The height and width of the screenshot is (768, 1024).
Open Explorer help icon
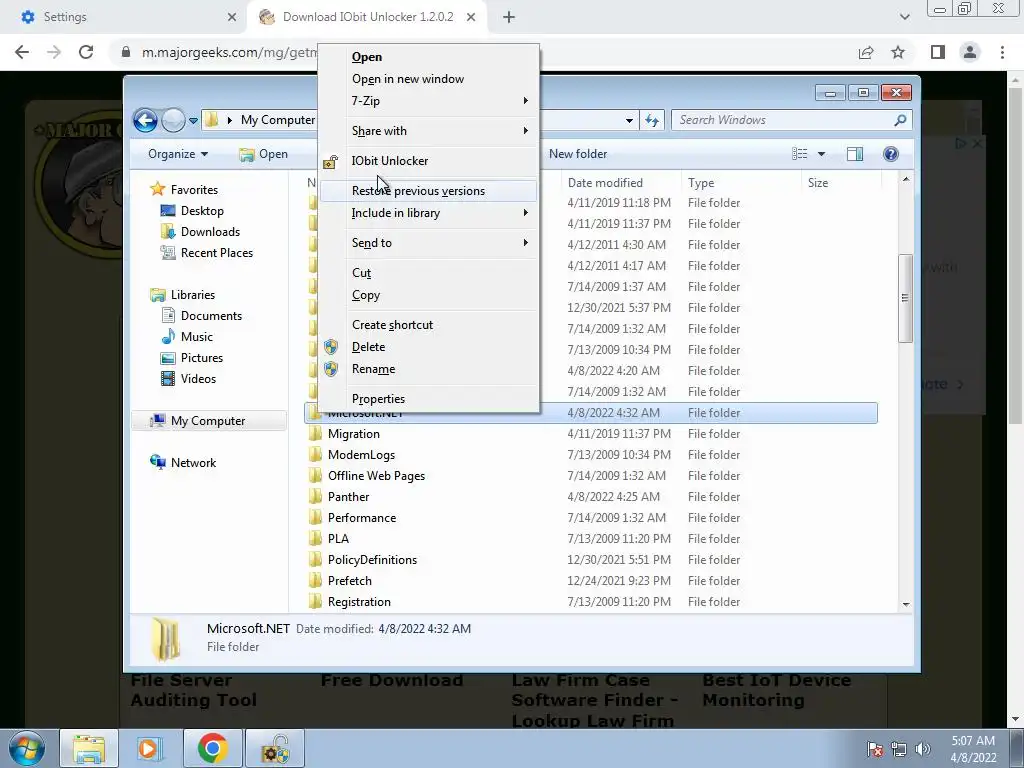[891, 154]
